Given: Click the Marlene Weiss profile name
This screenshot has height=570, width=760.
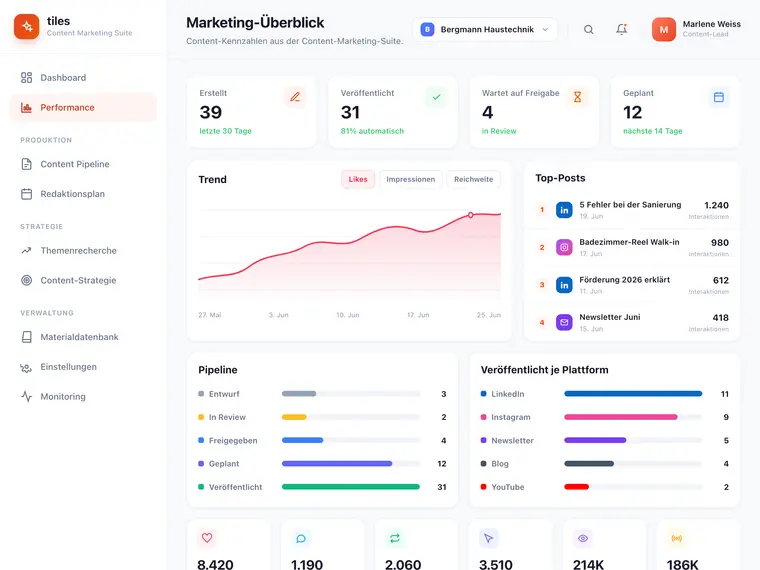Looking at the screenshot, I should click(712, 24).
